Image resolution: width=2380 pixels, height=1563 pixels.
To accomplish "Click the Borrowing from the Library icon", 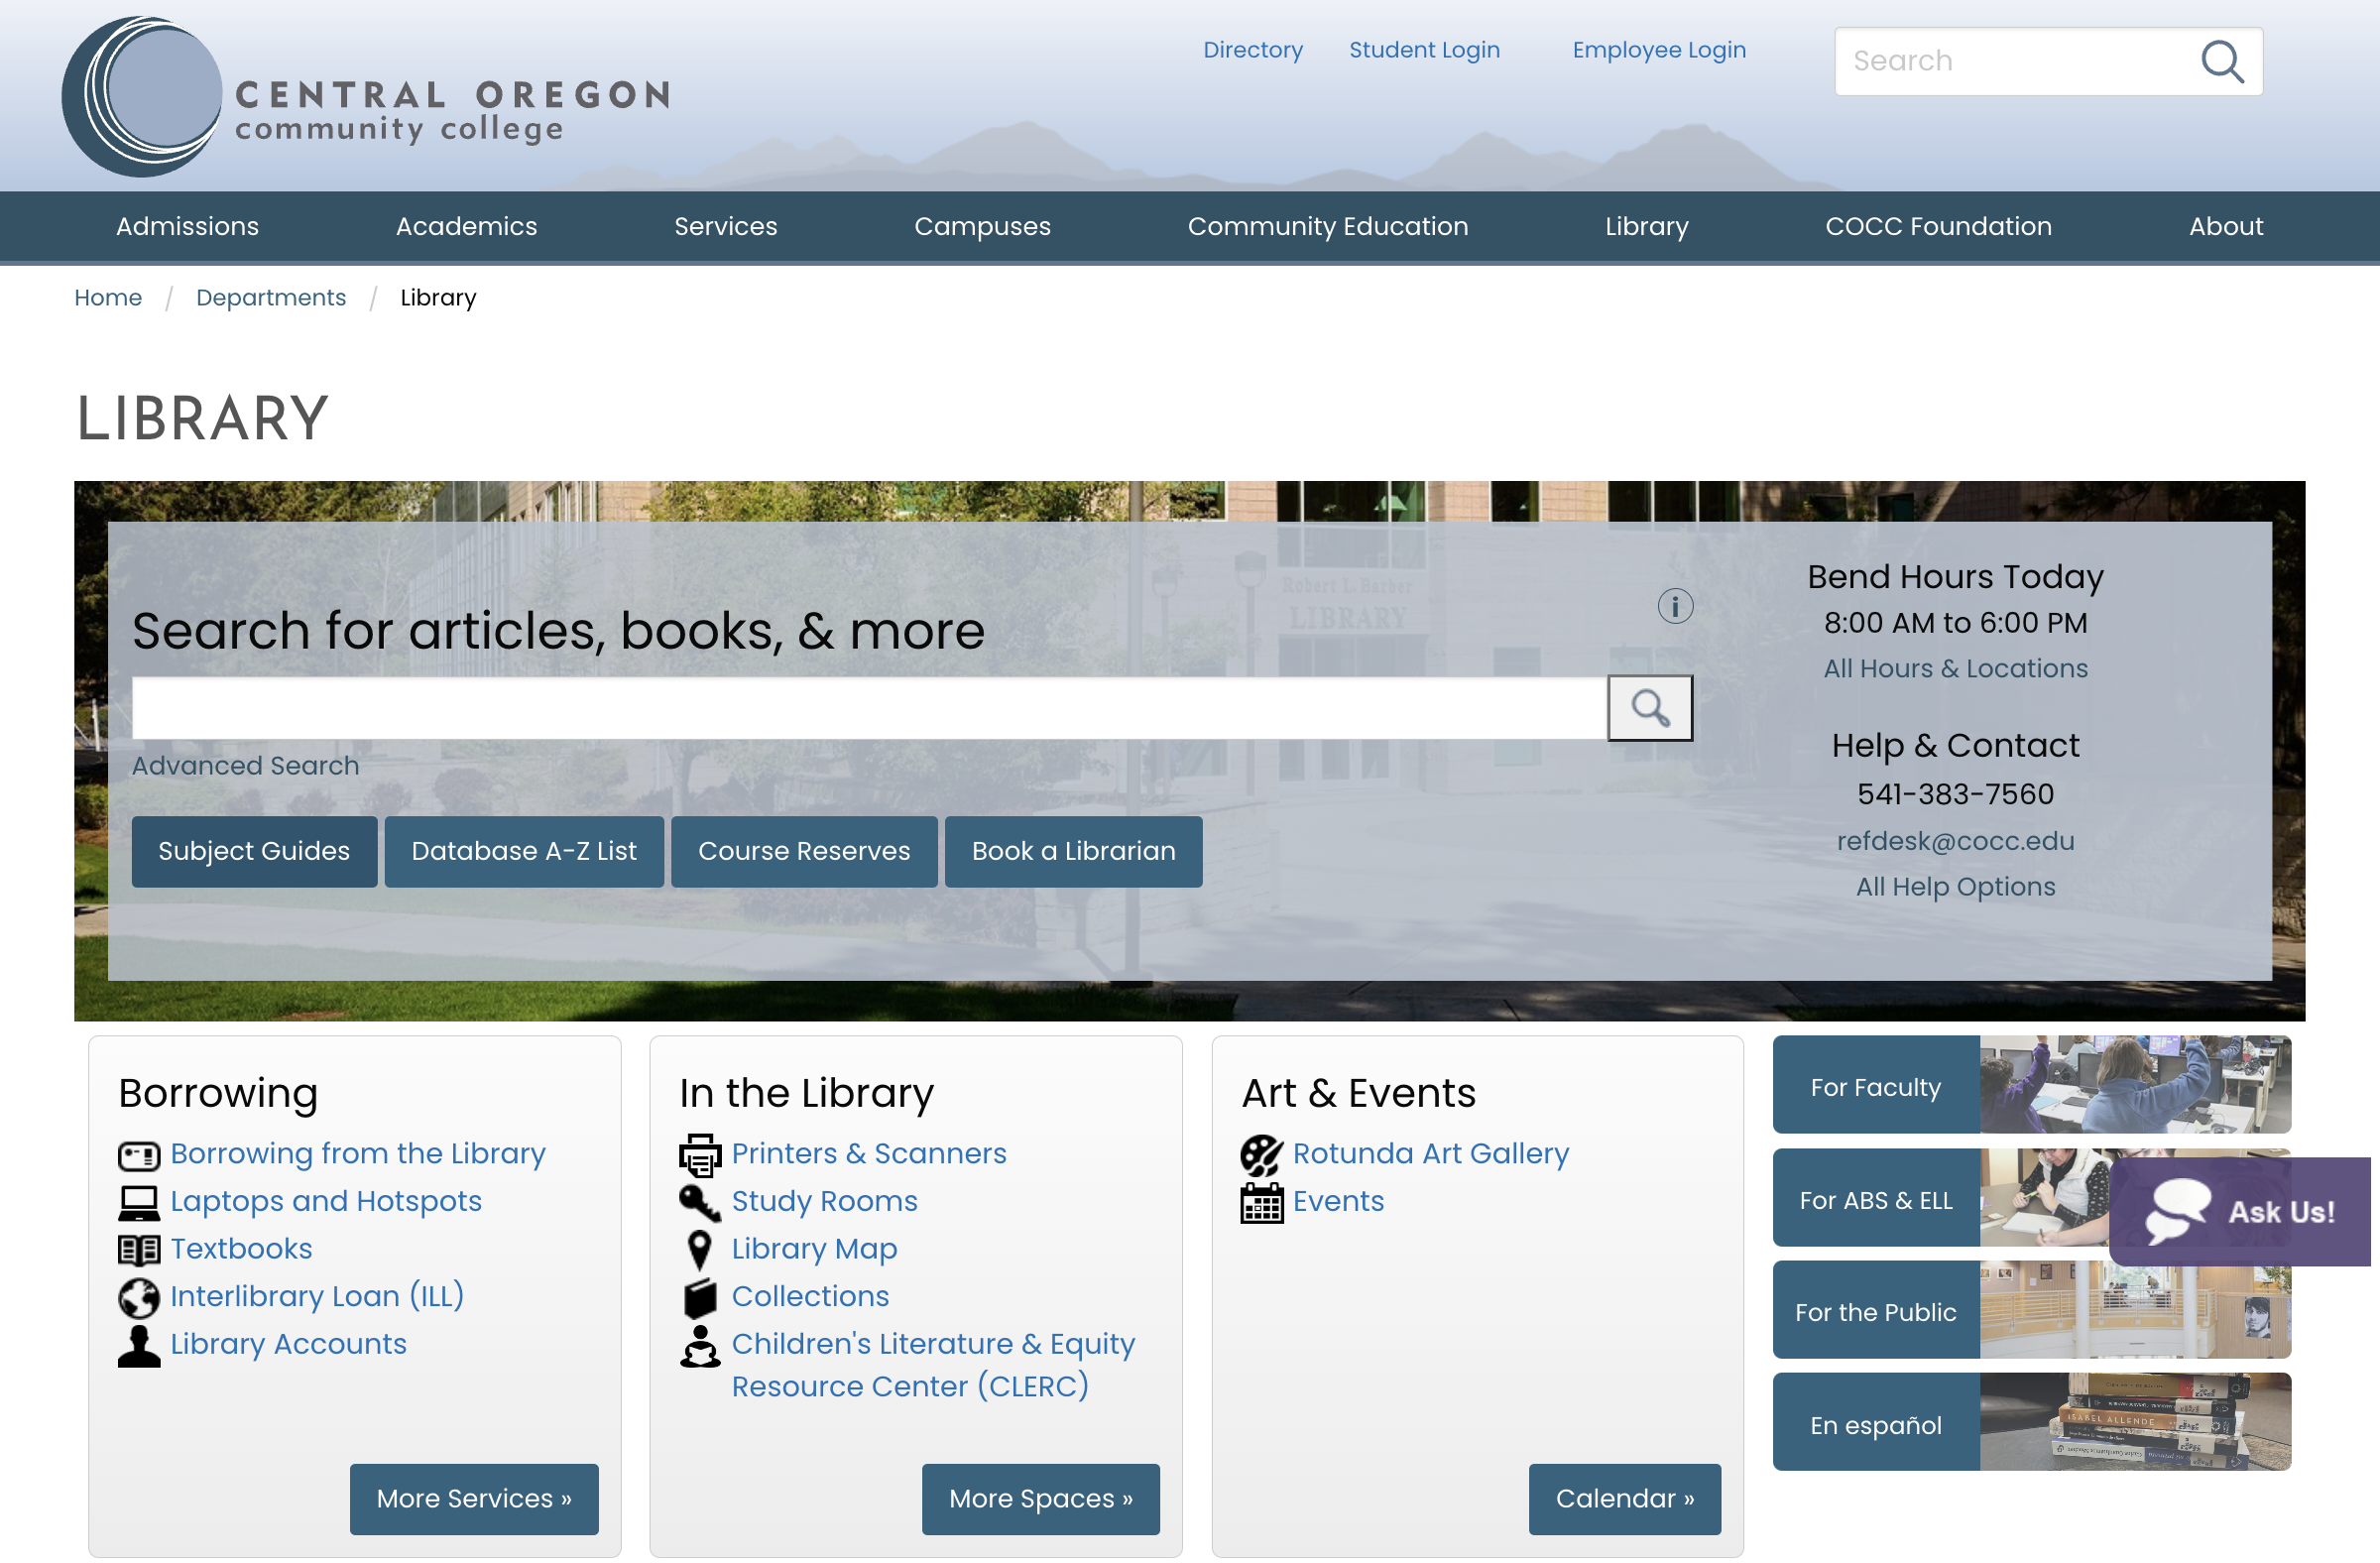I will click(x=140, y=1153).
